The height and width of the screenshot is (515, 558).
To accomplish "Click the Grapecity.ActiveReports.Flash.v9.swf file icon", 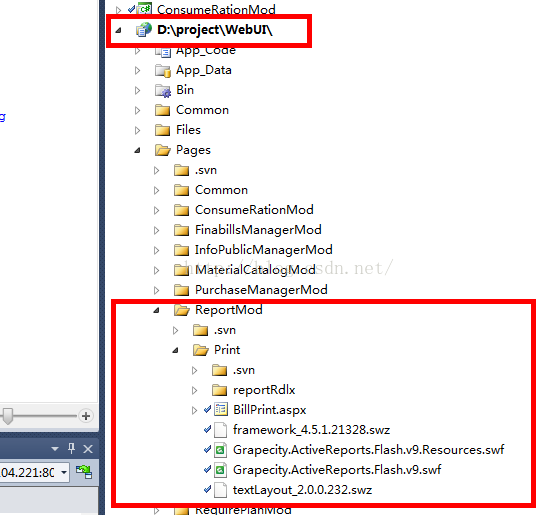I will (221, 470).
